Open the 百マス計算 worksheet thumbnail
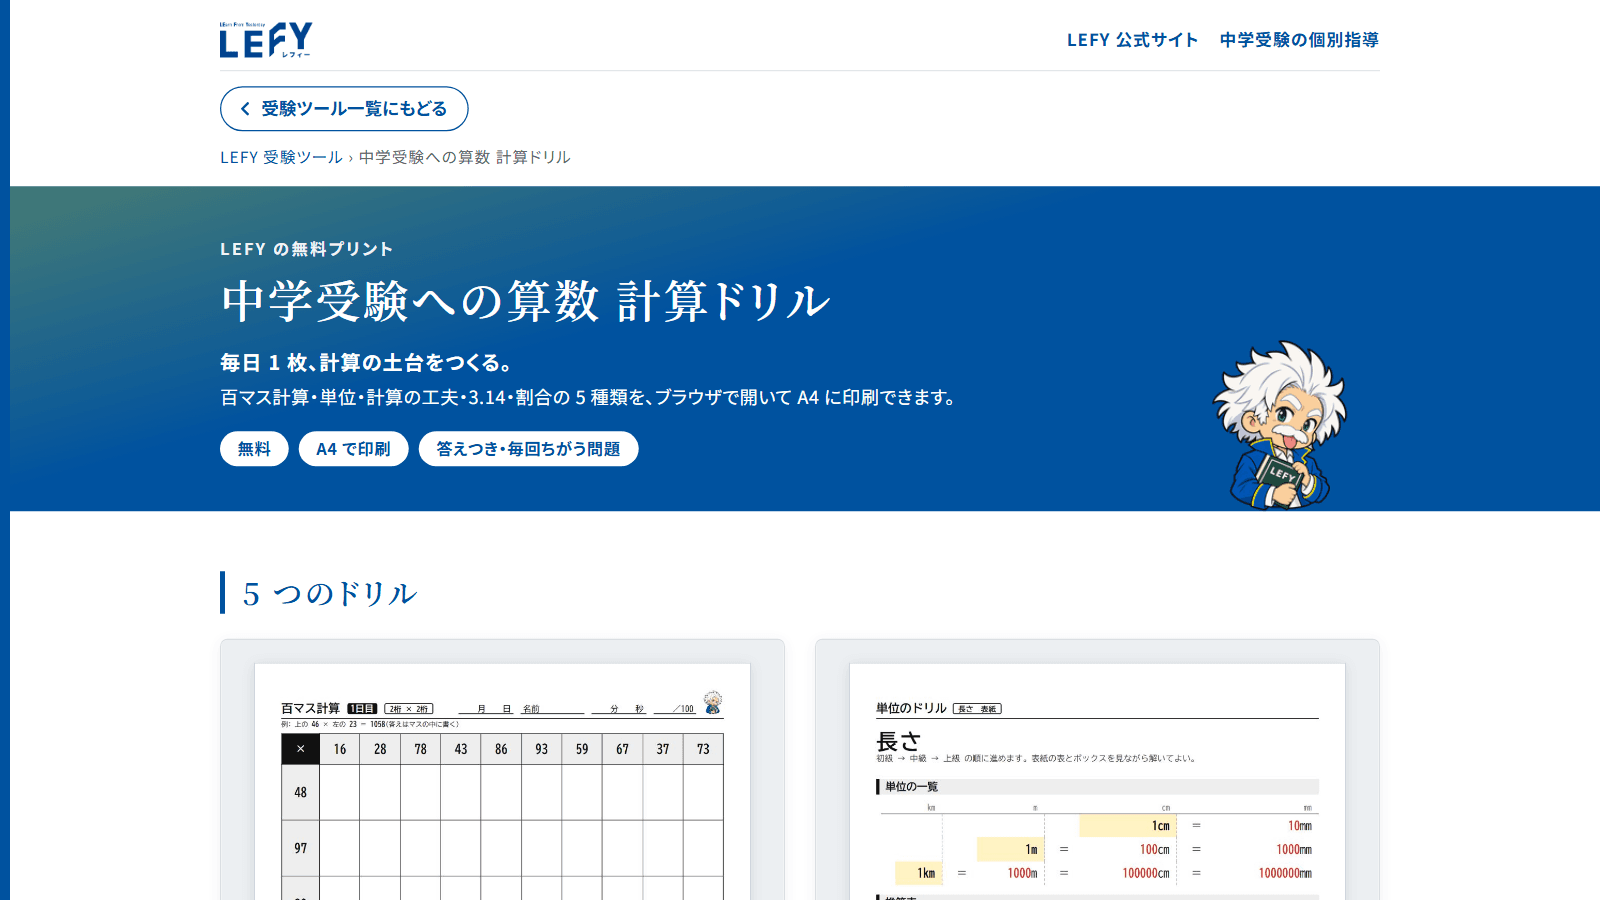1600x900 pixels. coord(502,770)
